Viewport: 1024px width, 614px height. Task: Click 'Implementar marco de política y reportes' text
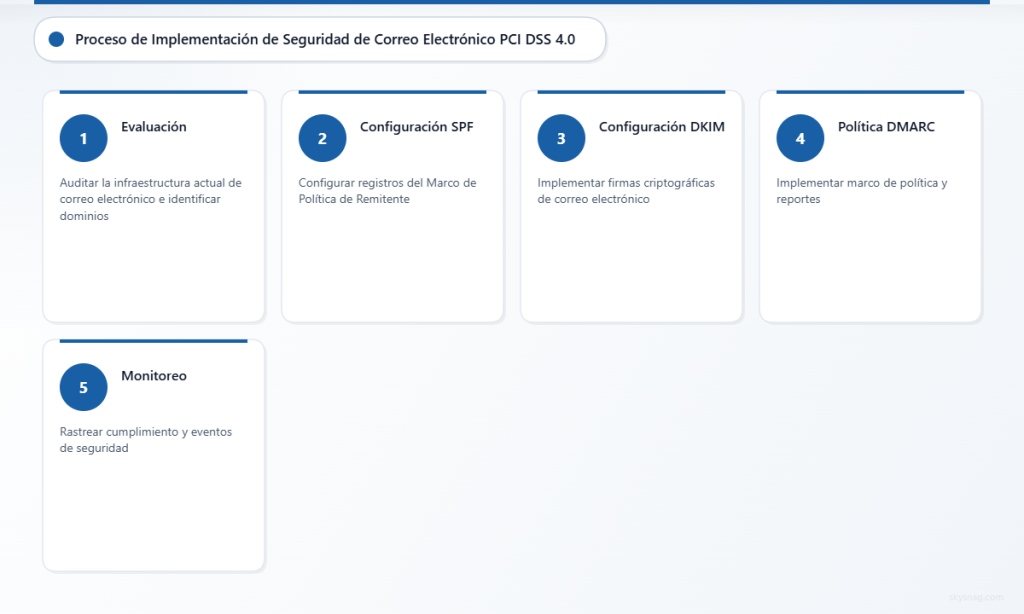click(862, 191)
